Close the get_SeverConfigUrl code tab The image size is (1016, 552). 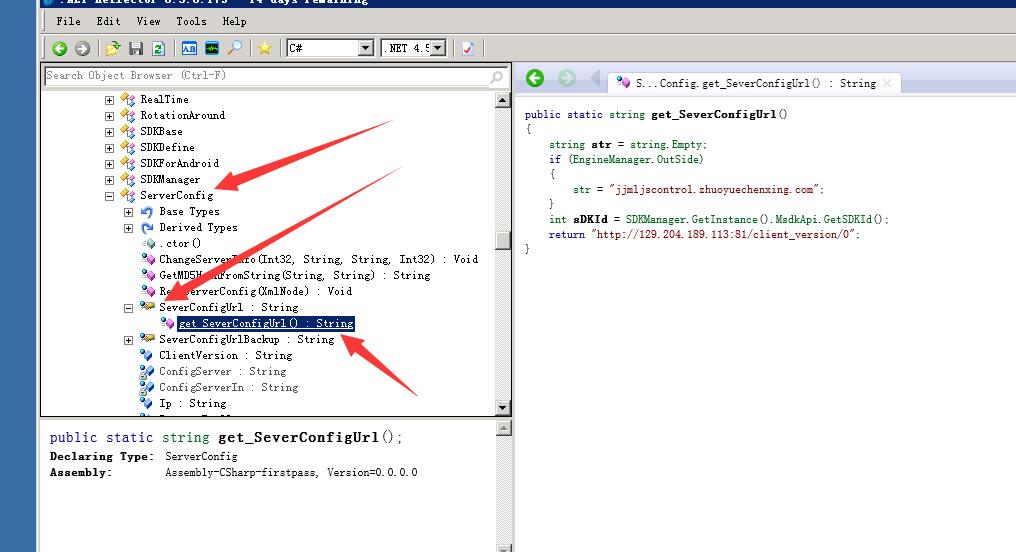tap(886, 83)
